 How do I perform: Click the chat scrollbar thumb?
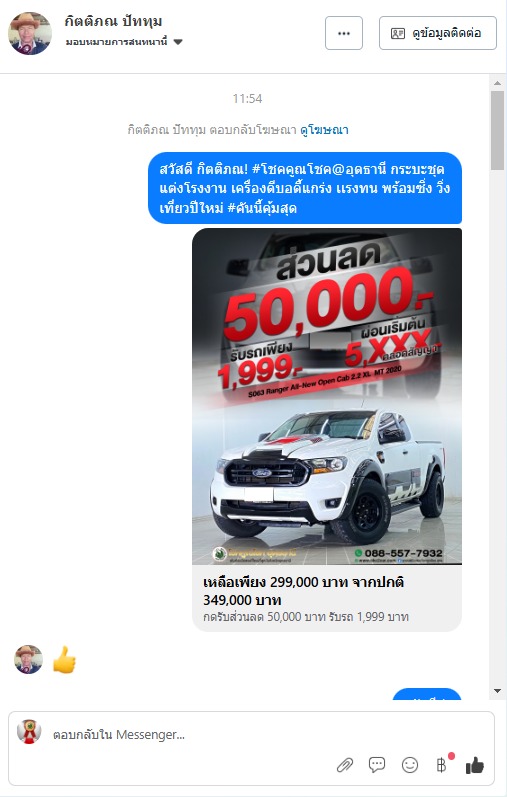tap(497, 130)
